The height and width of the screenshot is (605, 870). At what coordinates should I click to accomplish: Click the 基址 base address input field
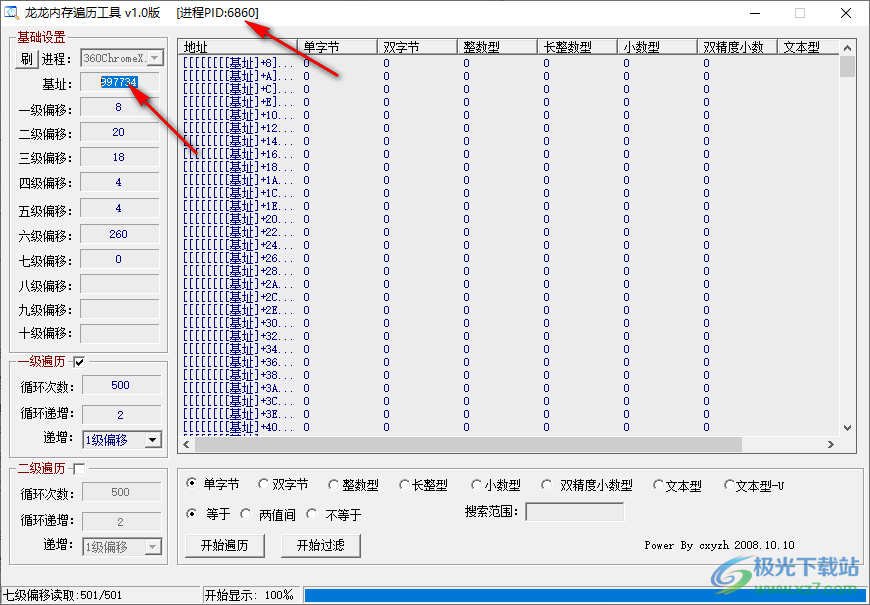click(118, 83)
